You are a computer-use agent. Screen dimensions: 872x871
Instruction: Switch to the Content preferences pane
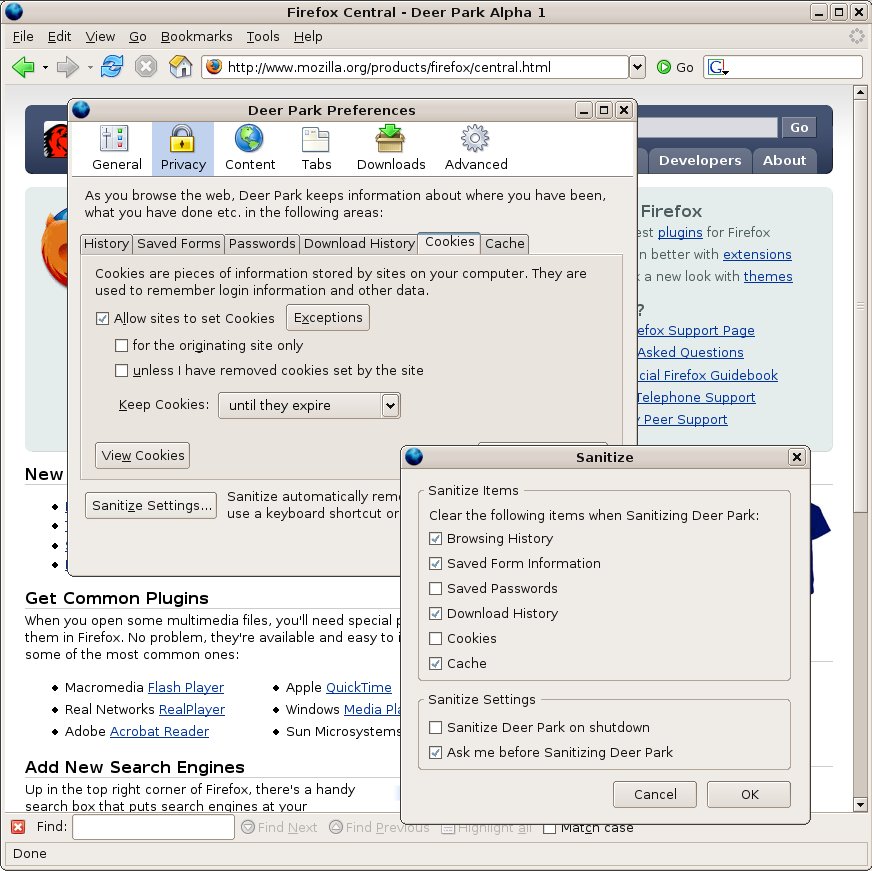click(x=250, y=149)
